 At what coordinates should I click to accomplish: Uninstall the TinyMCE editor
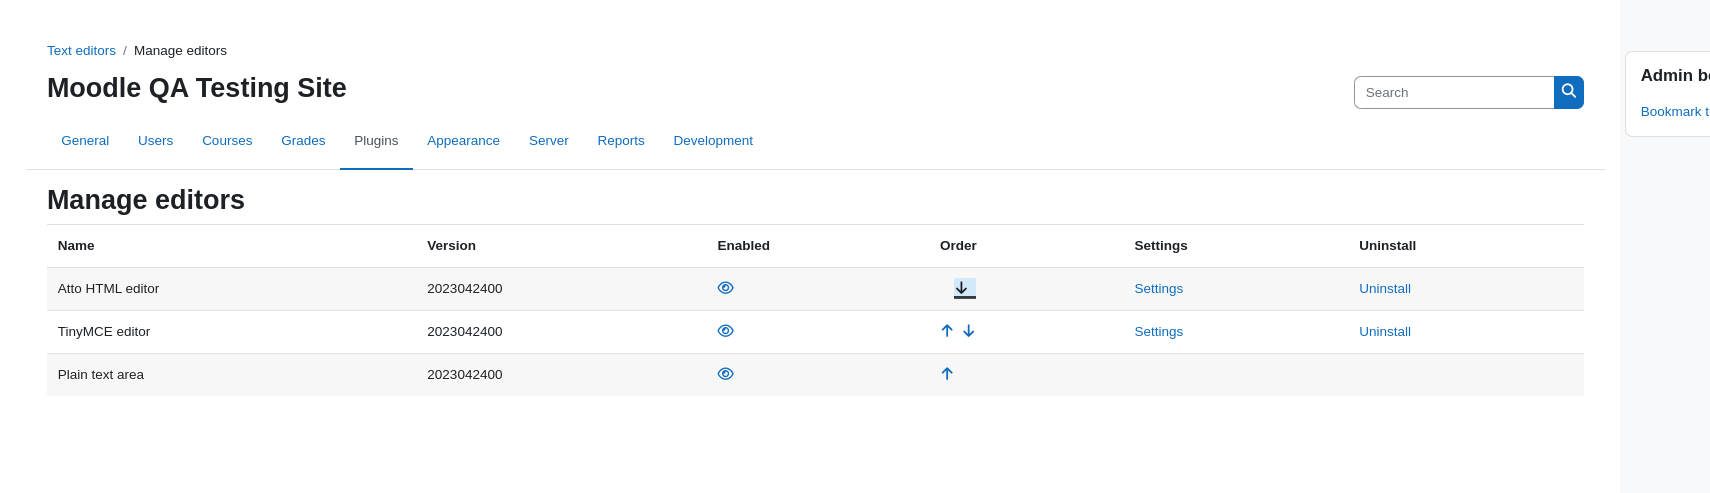tap(1385, 332)
